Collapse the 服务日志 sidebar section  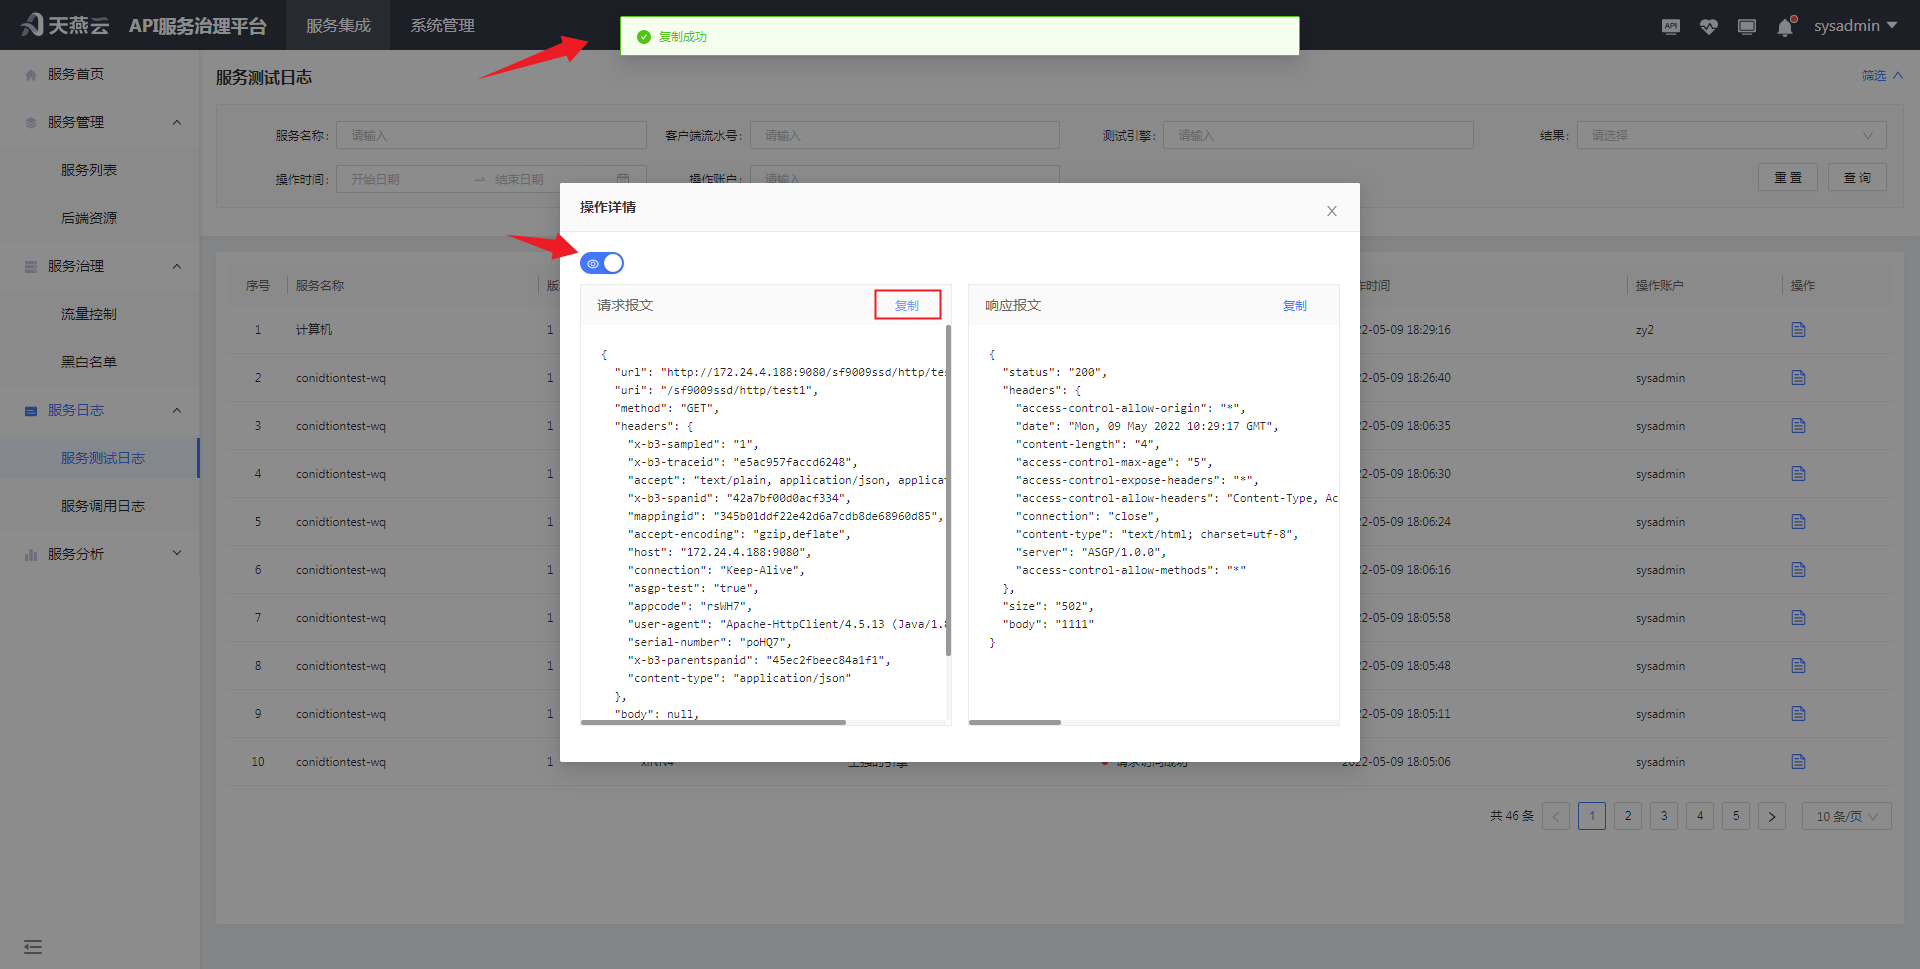click(177, 409)
